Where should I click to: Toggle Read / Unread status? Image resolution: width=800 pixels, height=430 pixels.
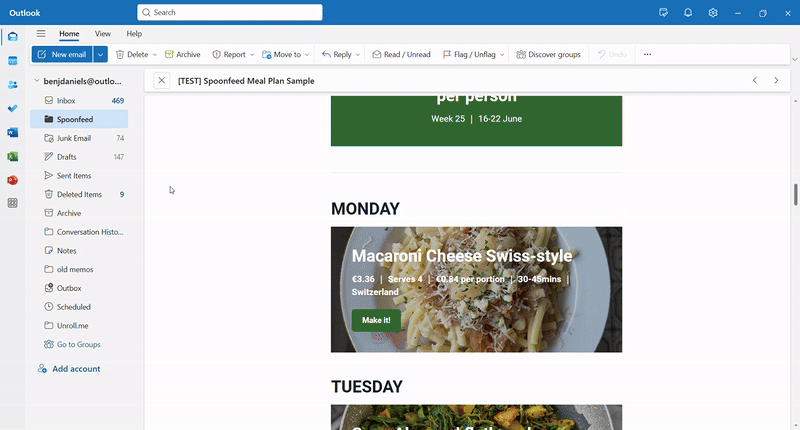[401, 54]
